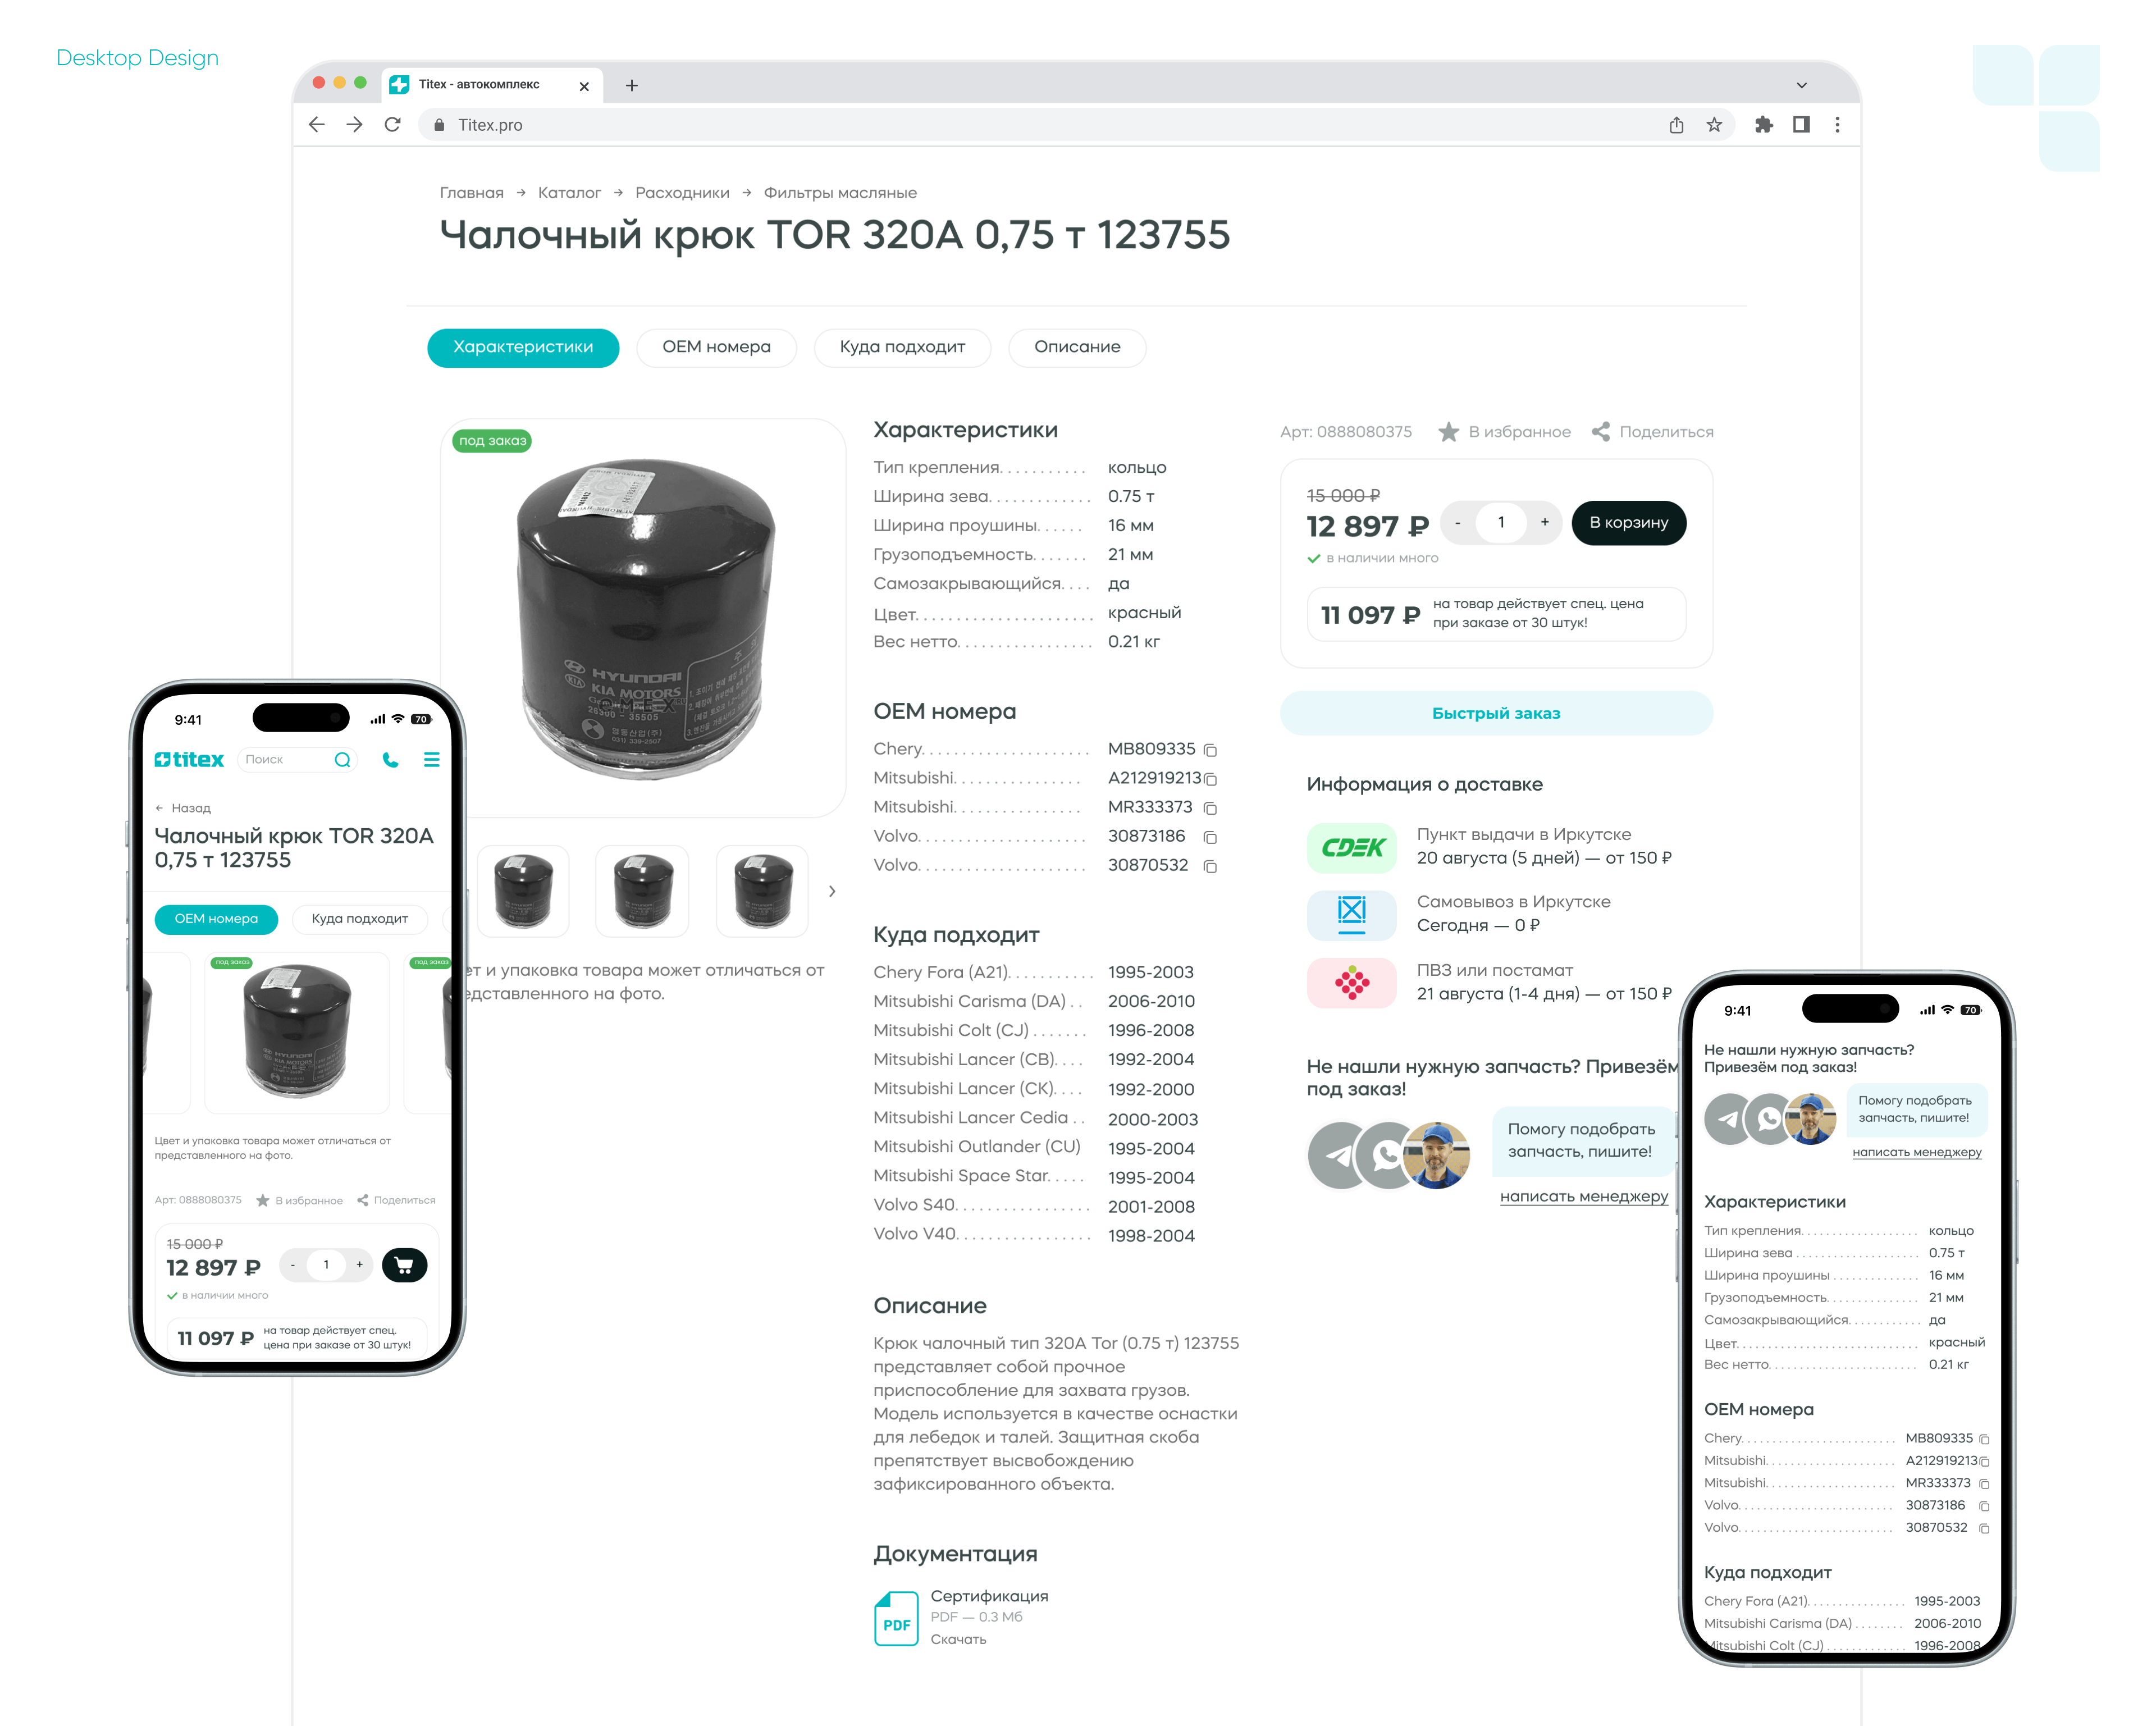Show next thumbnails with the gallery arrow

832,891
